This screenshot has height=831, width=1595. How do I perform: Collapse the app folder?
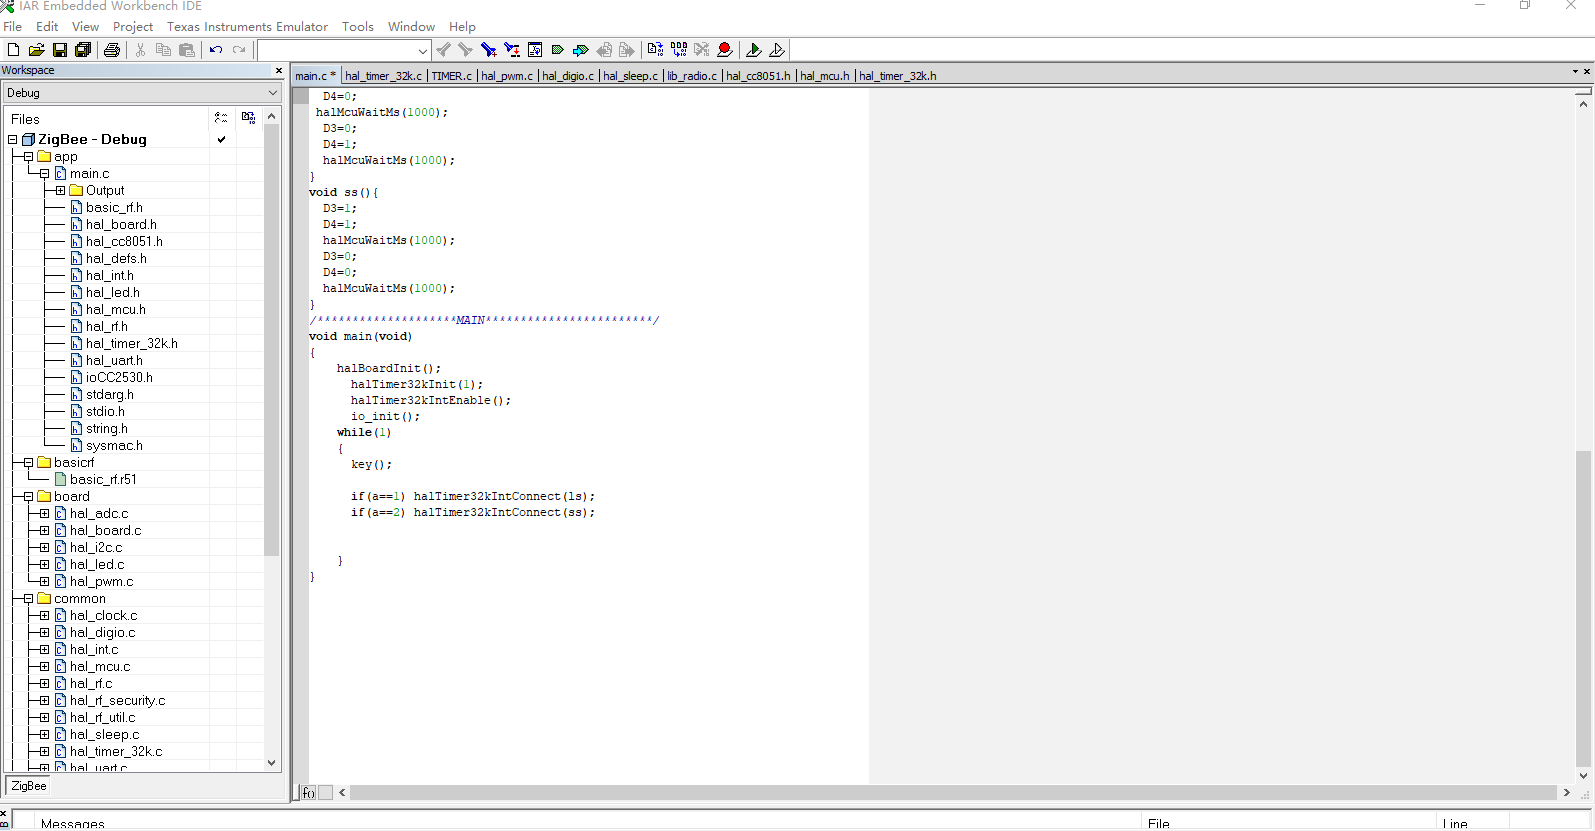pos(28,157)
